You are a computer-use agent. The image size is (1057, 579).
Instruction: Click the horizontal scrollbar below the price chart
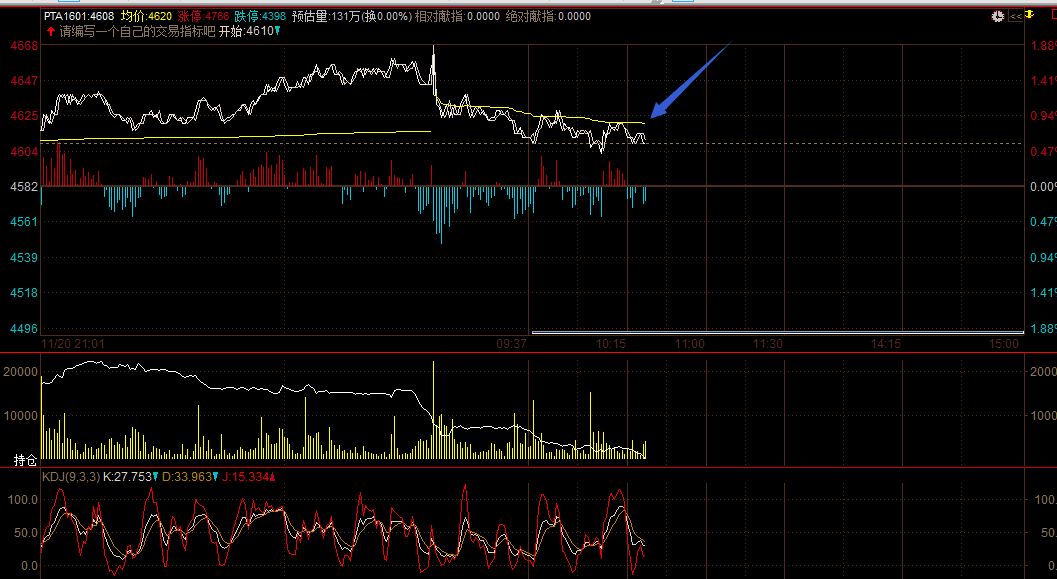[777, 332]
